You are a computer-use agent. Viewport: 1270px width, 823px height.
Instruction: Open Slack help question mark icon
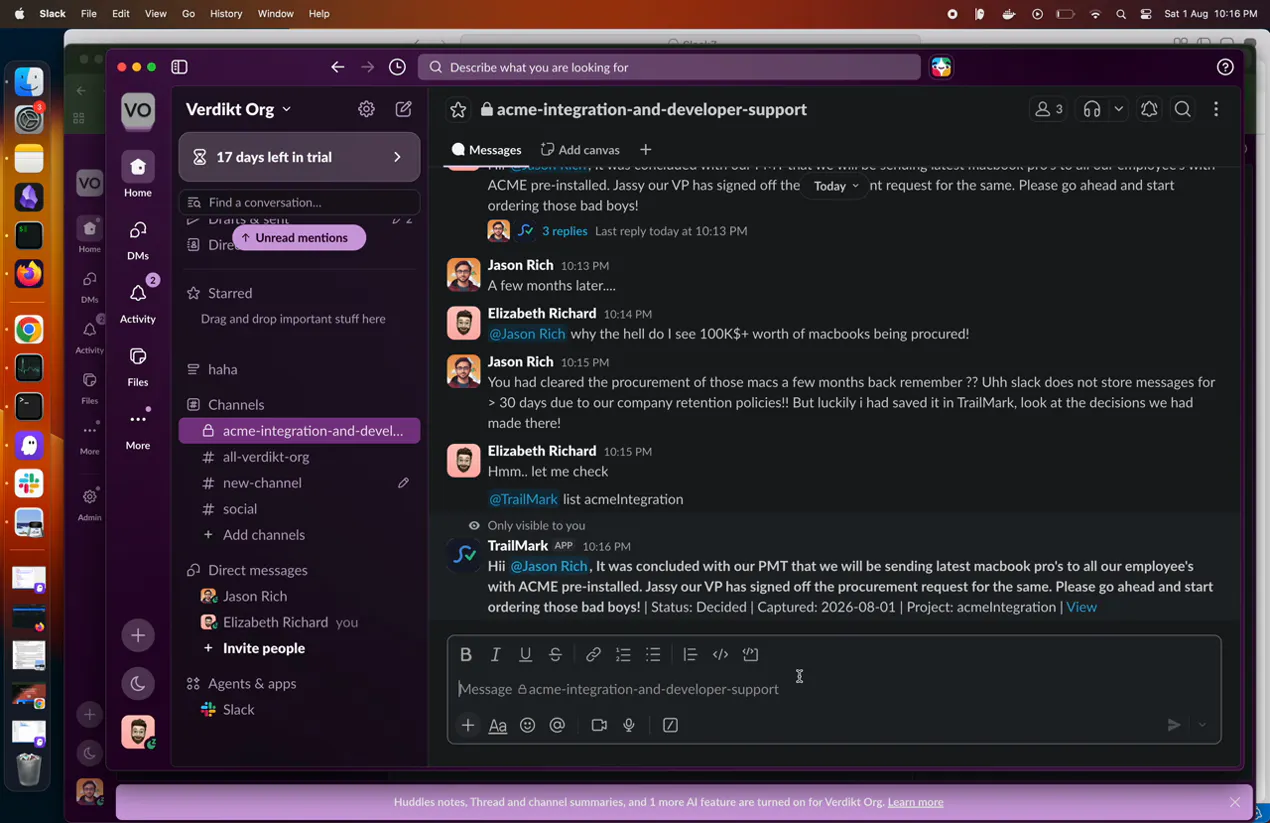[x=1225, y=67]
